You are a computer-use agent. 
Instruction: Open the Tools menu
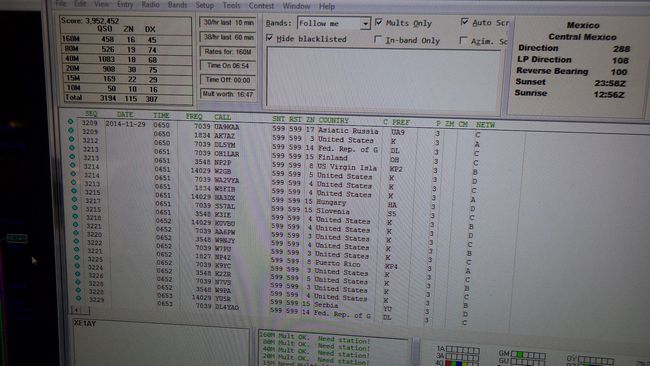(x=231, y=5)
